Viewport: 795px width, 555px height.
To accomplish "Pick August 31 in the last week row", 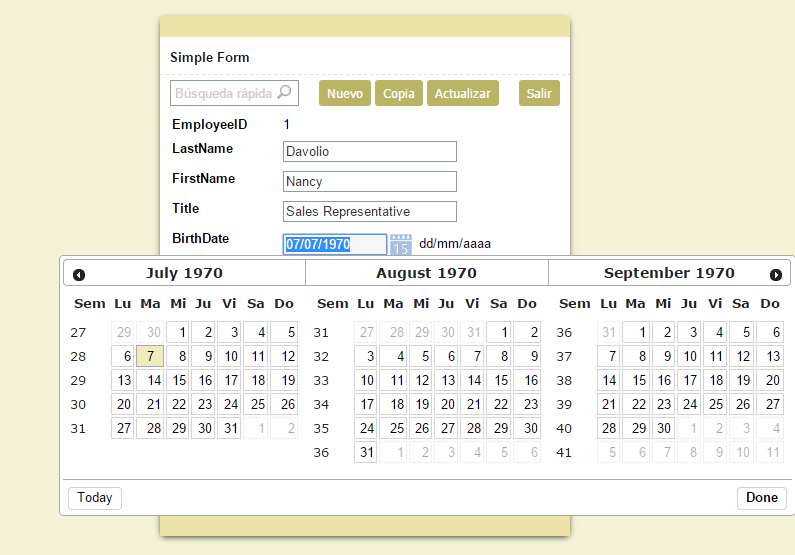I will (367, 452).
